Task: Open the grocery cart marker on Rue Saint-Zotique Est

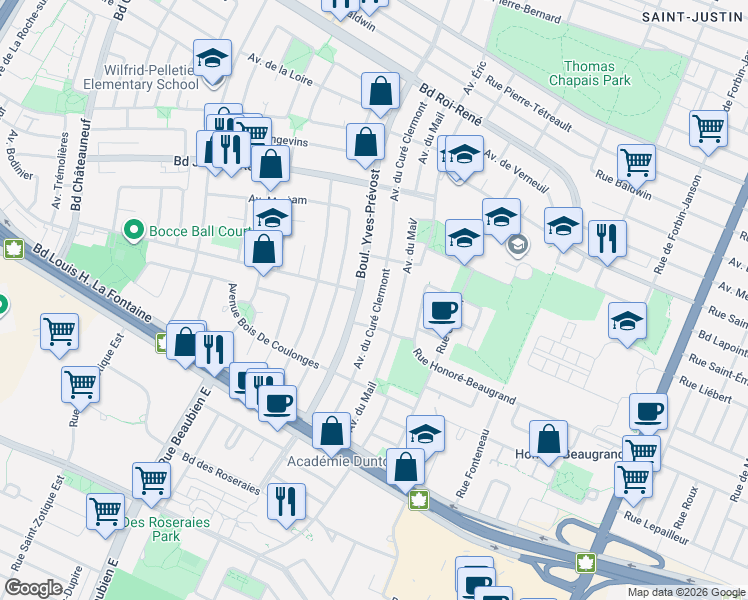Action: [81, 387]
